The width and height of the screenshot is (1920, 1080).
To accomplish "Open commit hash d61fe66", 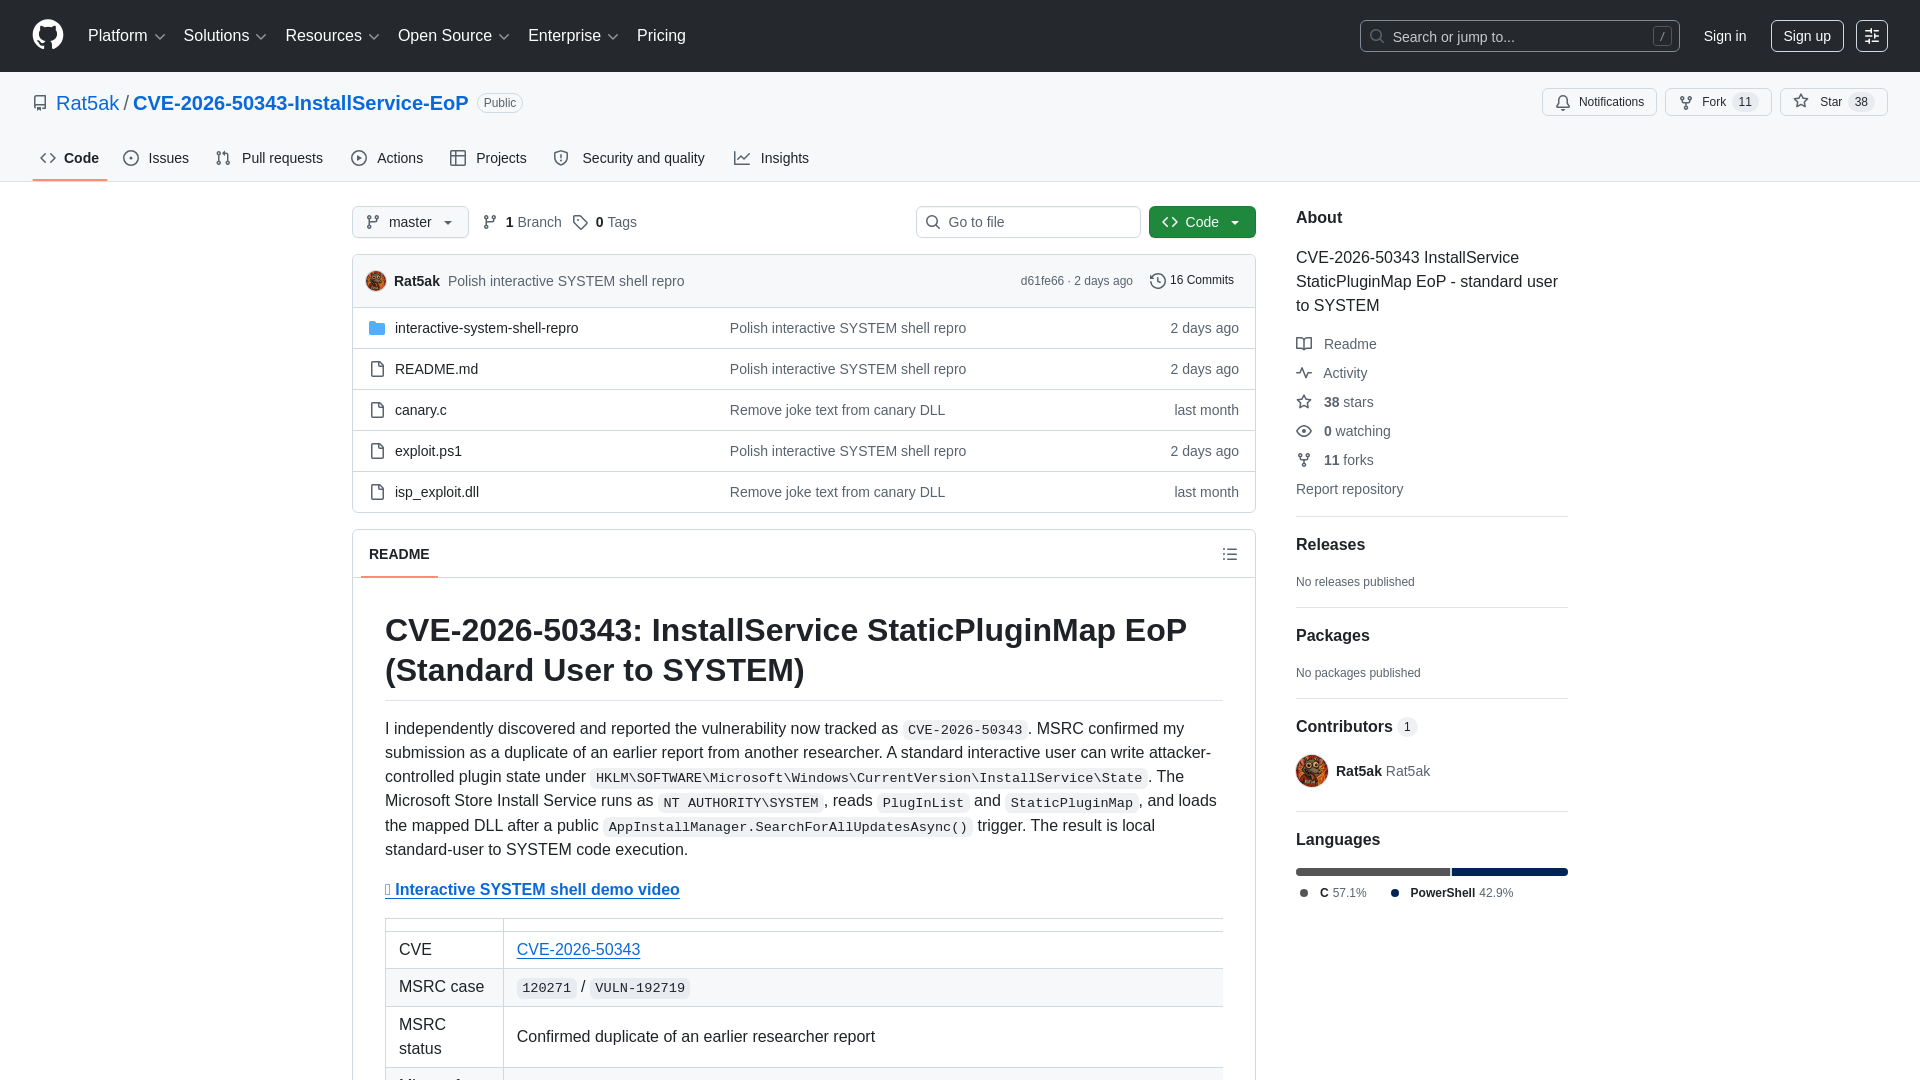I will [x=1042, y=281].
